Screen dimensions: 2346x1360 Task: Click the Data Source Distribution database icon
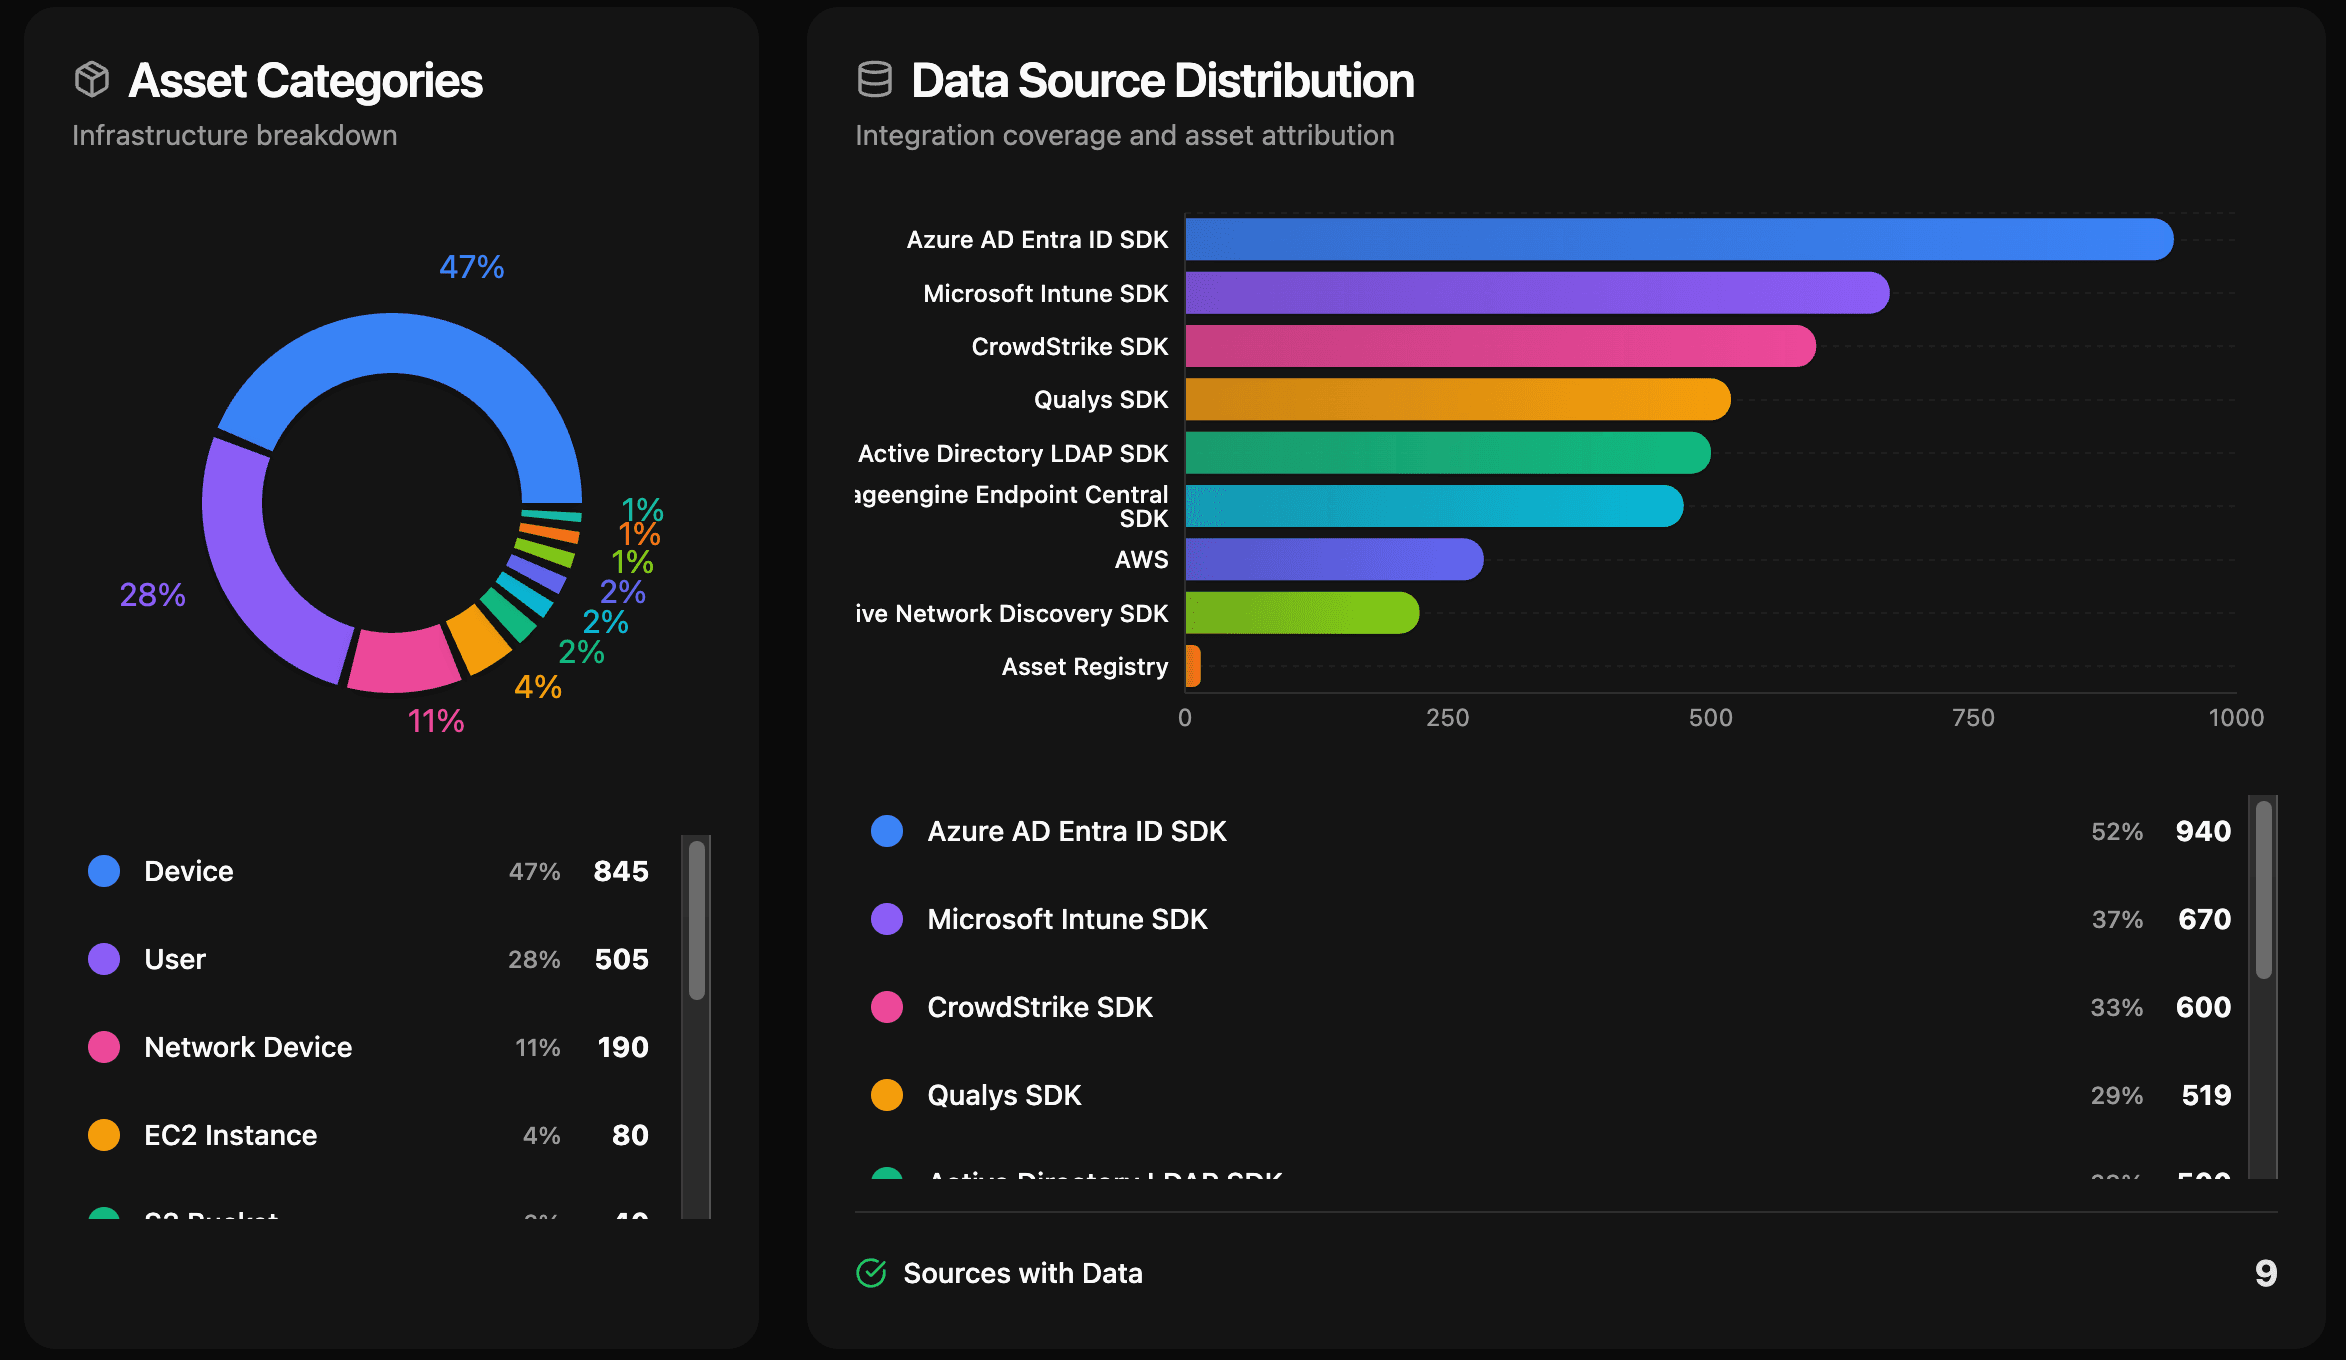(875, 80)
